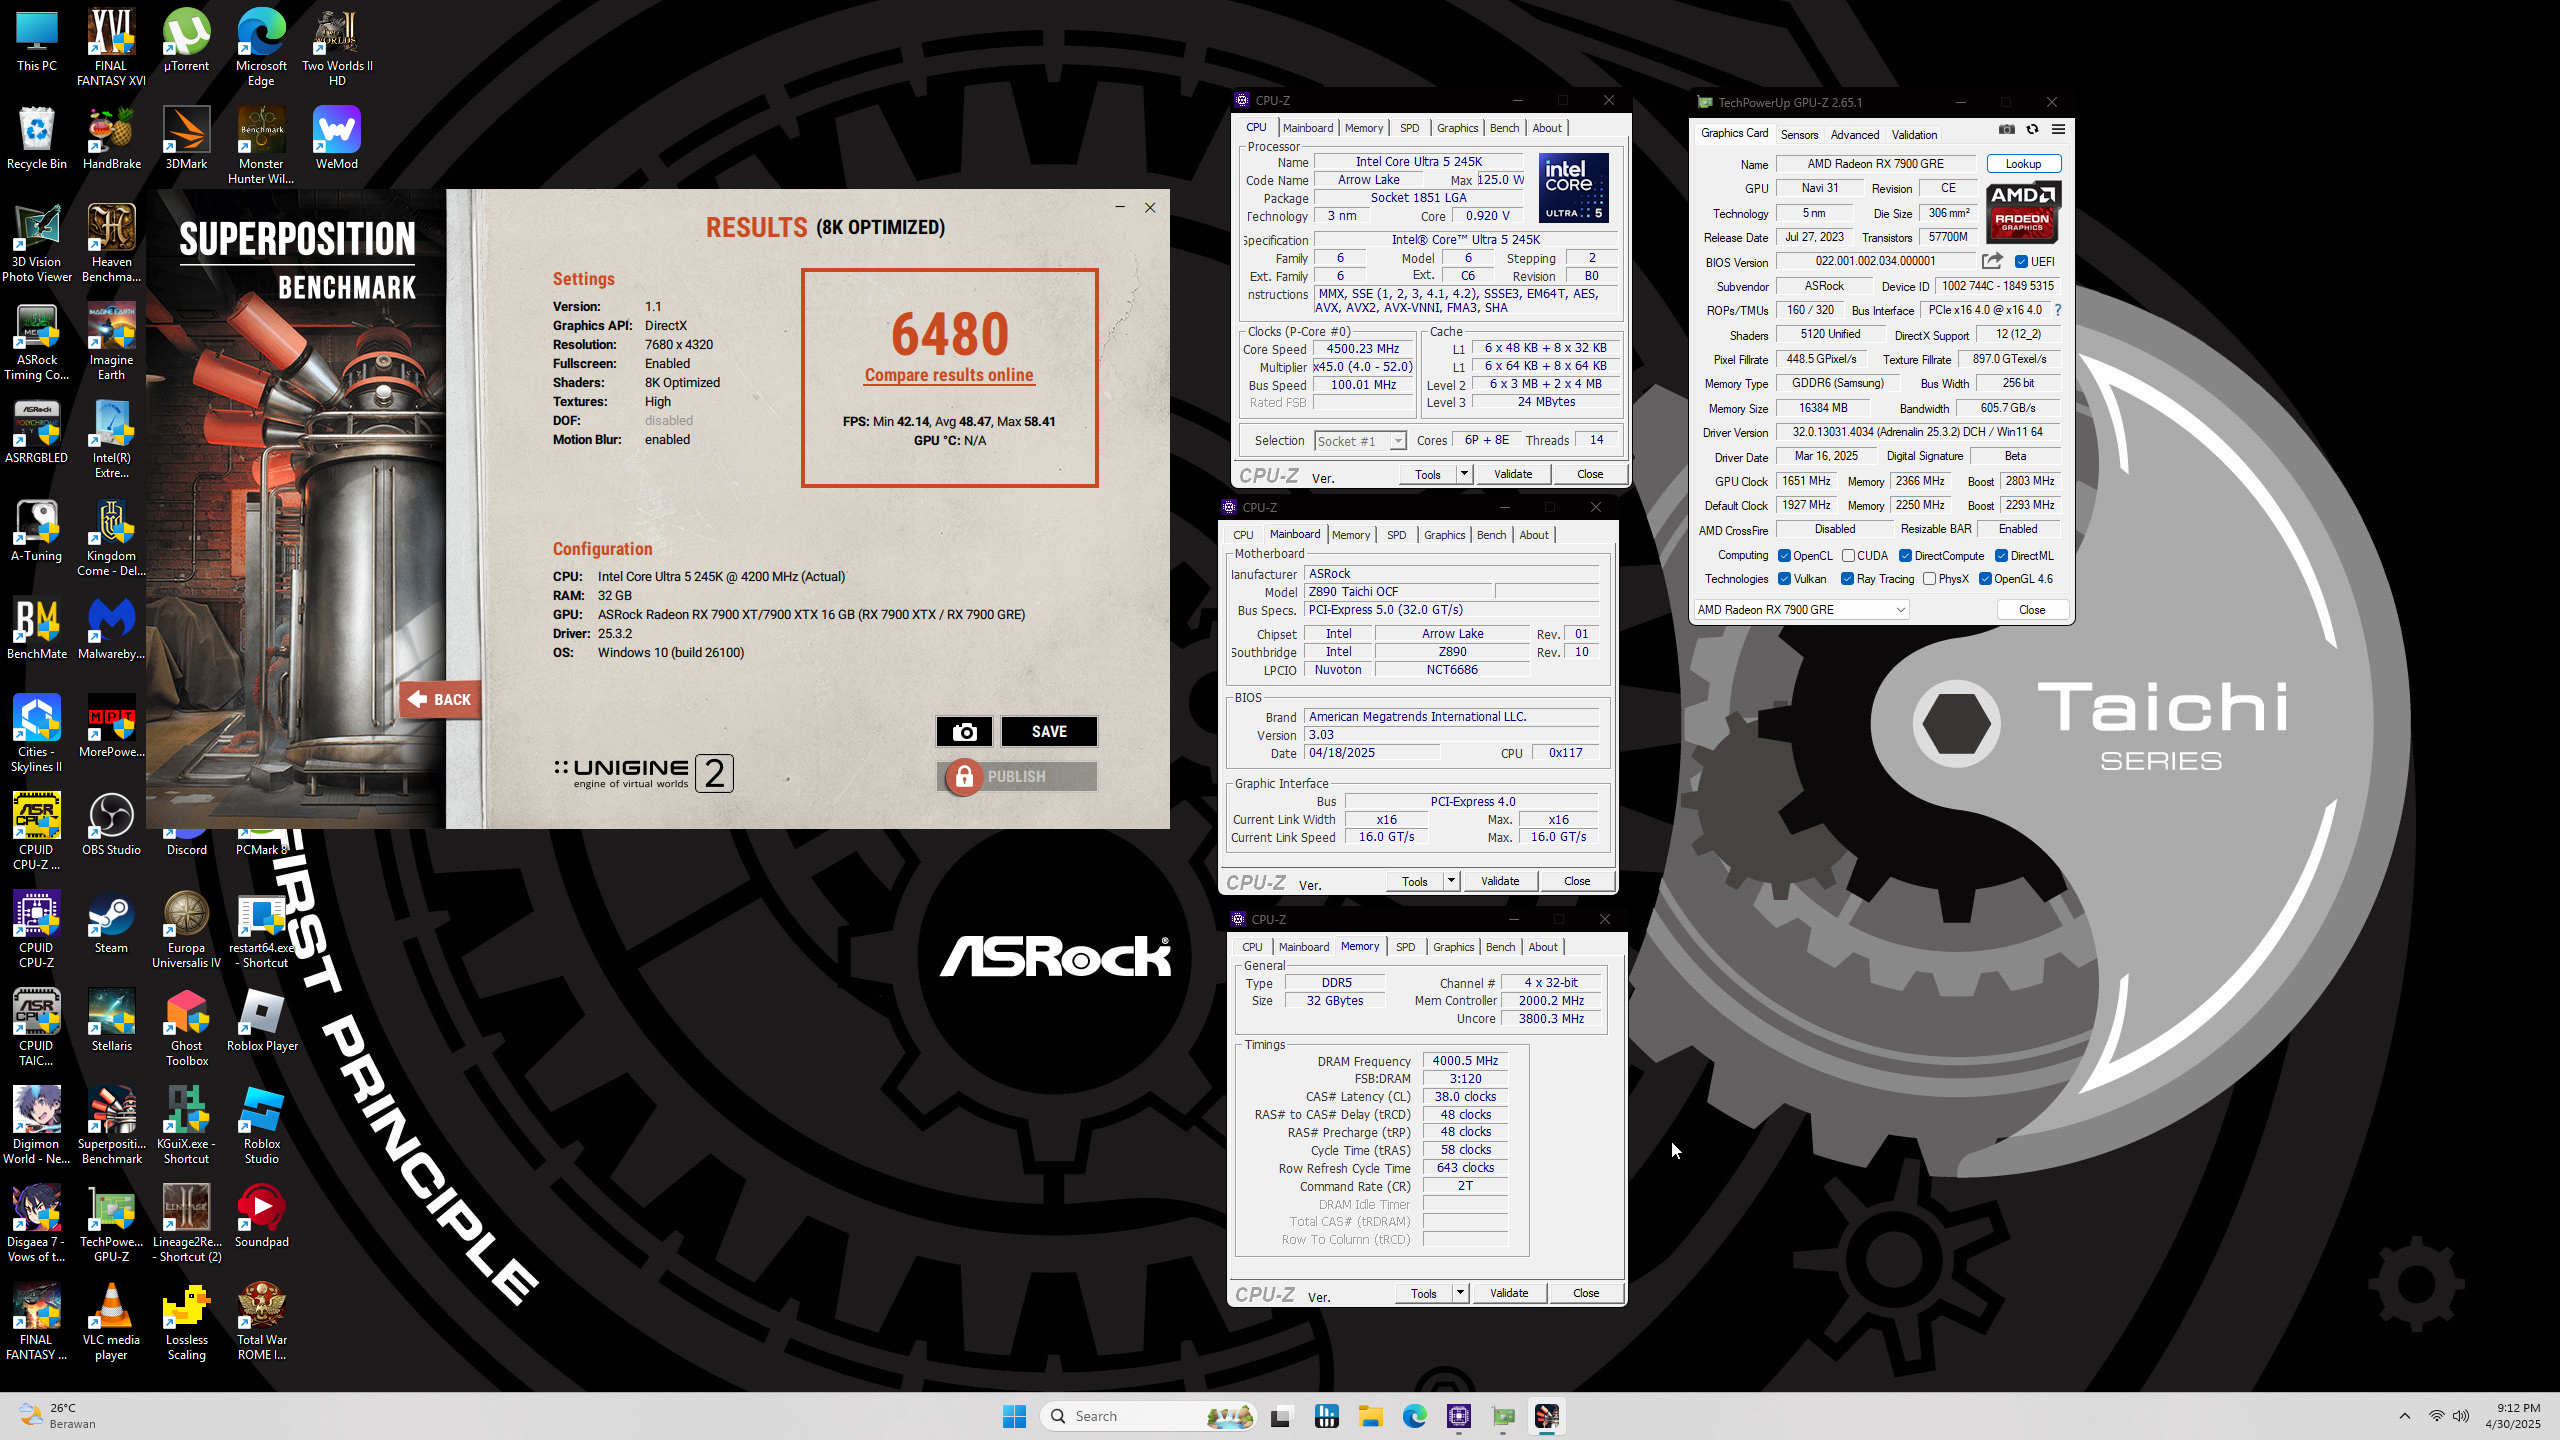
Task: Open the WeMod desktop icon
Action: click(x=336, y=139)
